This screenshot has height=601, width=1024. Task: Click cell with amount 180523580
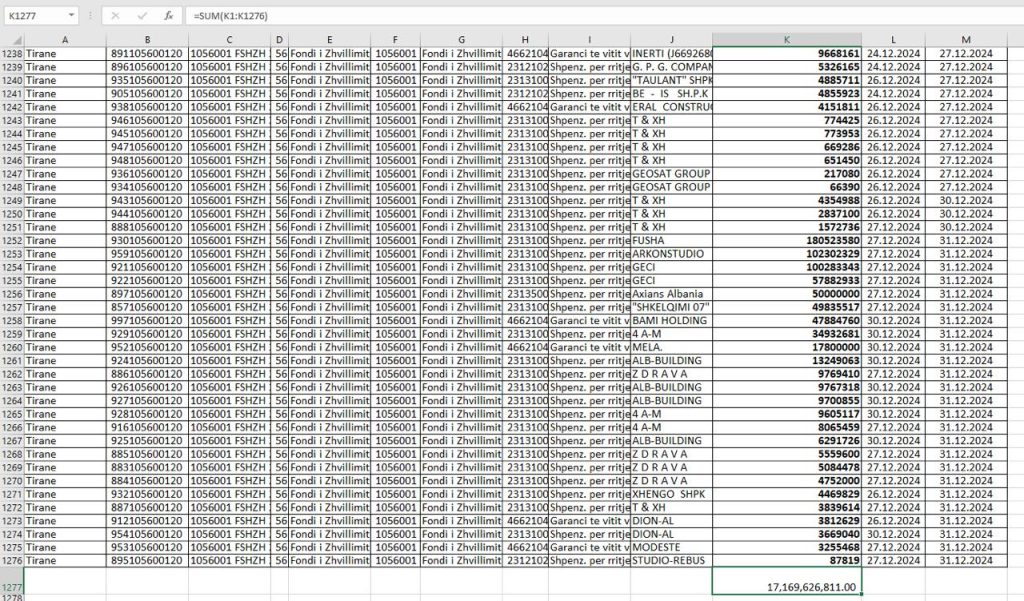786,240
